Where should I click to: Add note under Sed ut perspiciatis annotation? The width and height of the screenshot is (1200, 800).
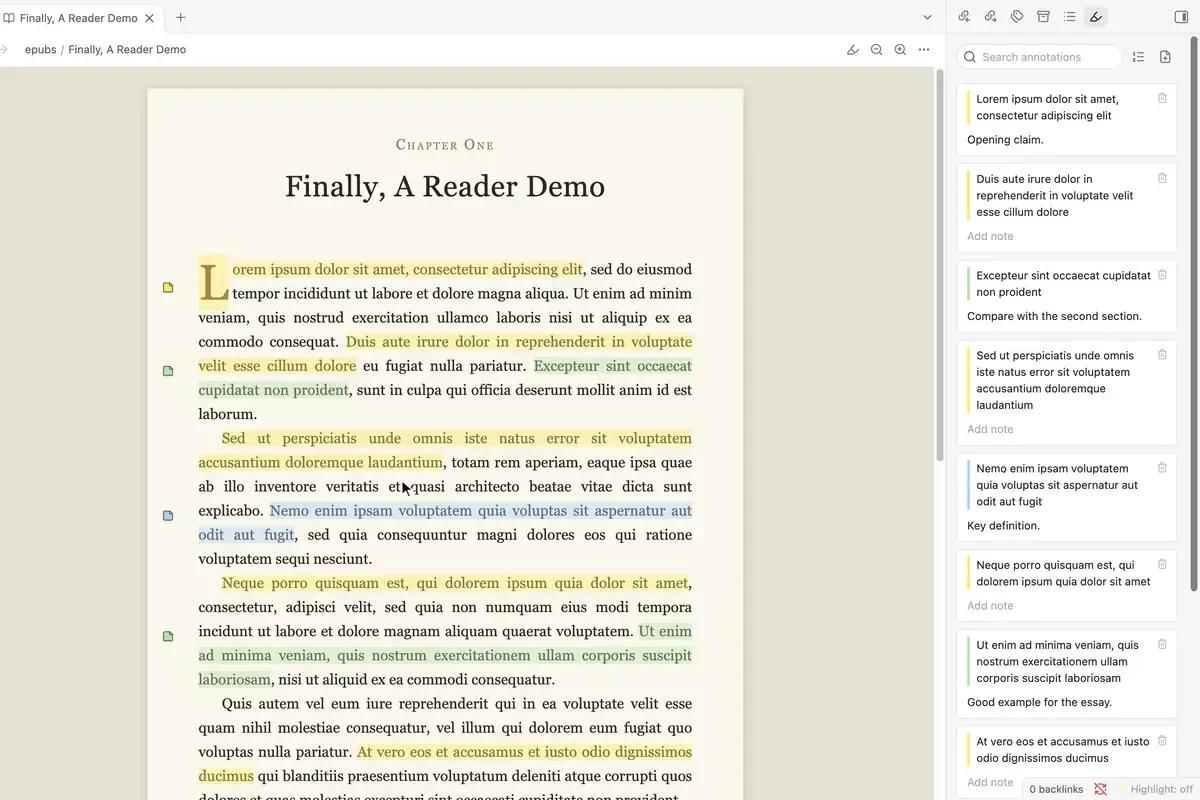990,429
